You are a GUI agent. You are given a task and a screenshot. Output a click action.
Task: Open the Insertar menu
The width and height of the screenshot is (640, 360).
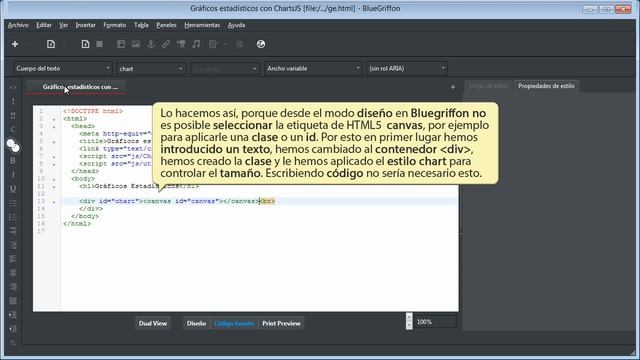pyautogui.click(x=85, y=25)
